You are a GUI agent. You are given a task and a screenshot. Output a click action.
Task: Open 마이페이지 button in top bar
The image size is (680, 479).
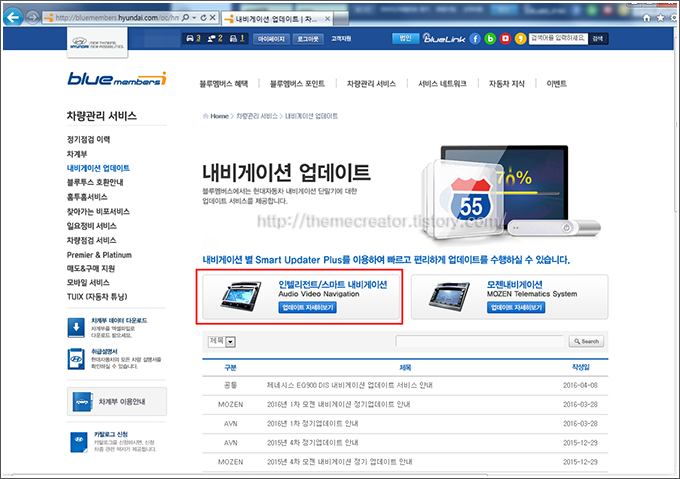click(x=271, y=39)
